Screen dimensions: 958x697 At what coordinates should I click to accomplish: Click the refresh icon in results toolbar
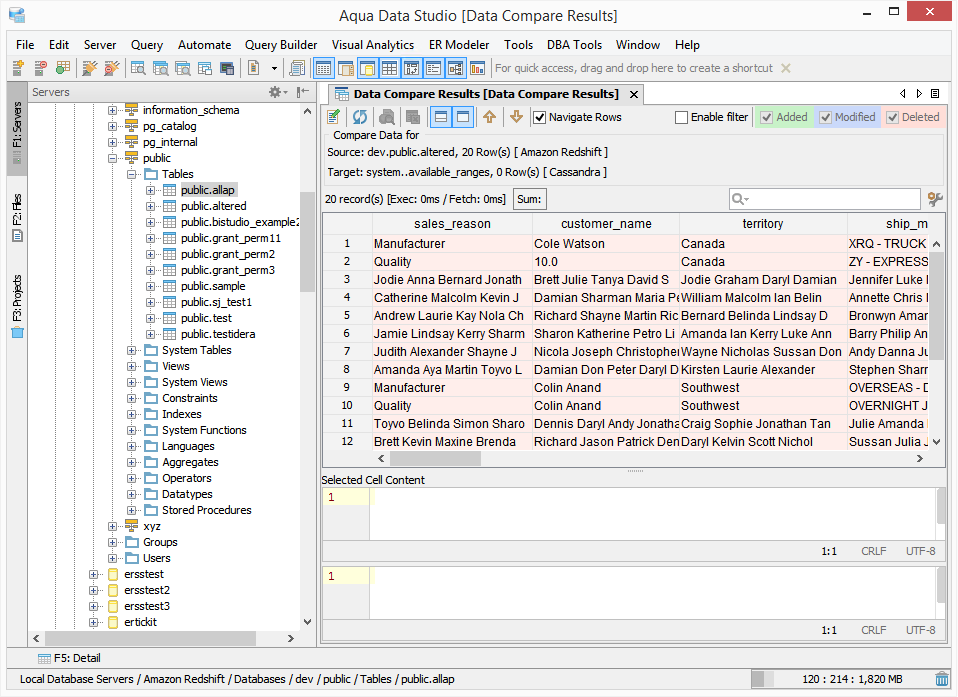[359, 117]
